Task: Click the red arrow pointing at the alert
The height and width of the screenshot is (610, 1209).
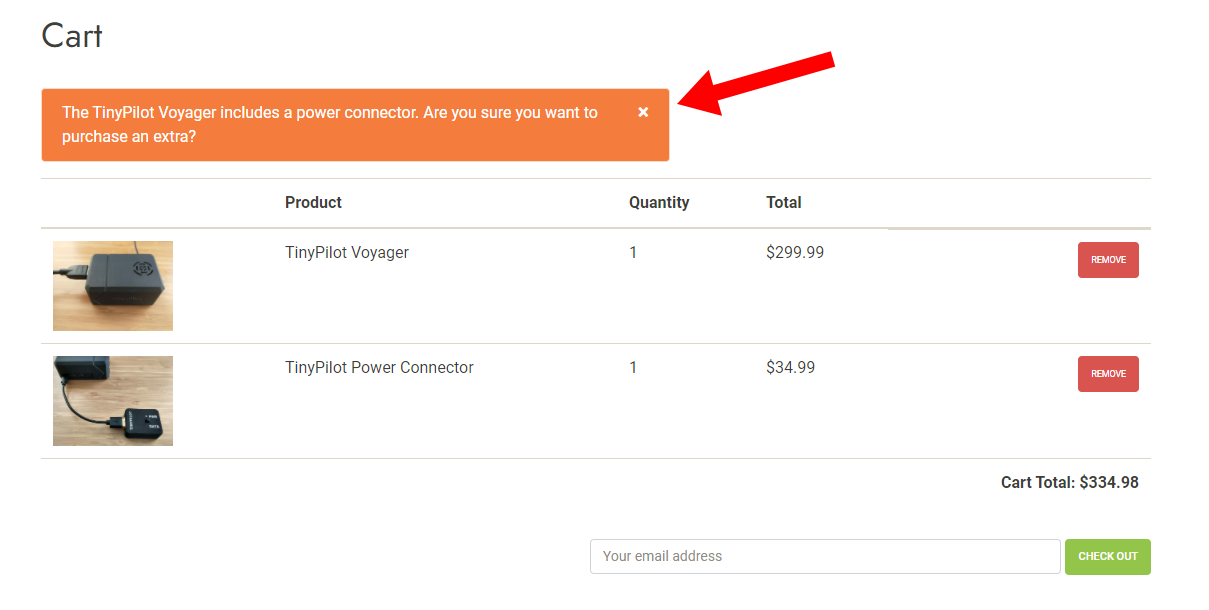Action: pos(756,82)
